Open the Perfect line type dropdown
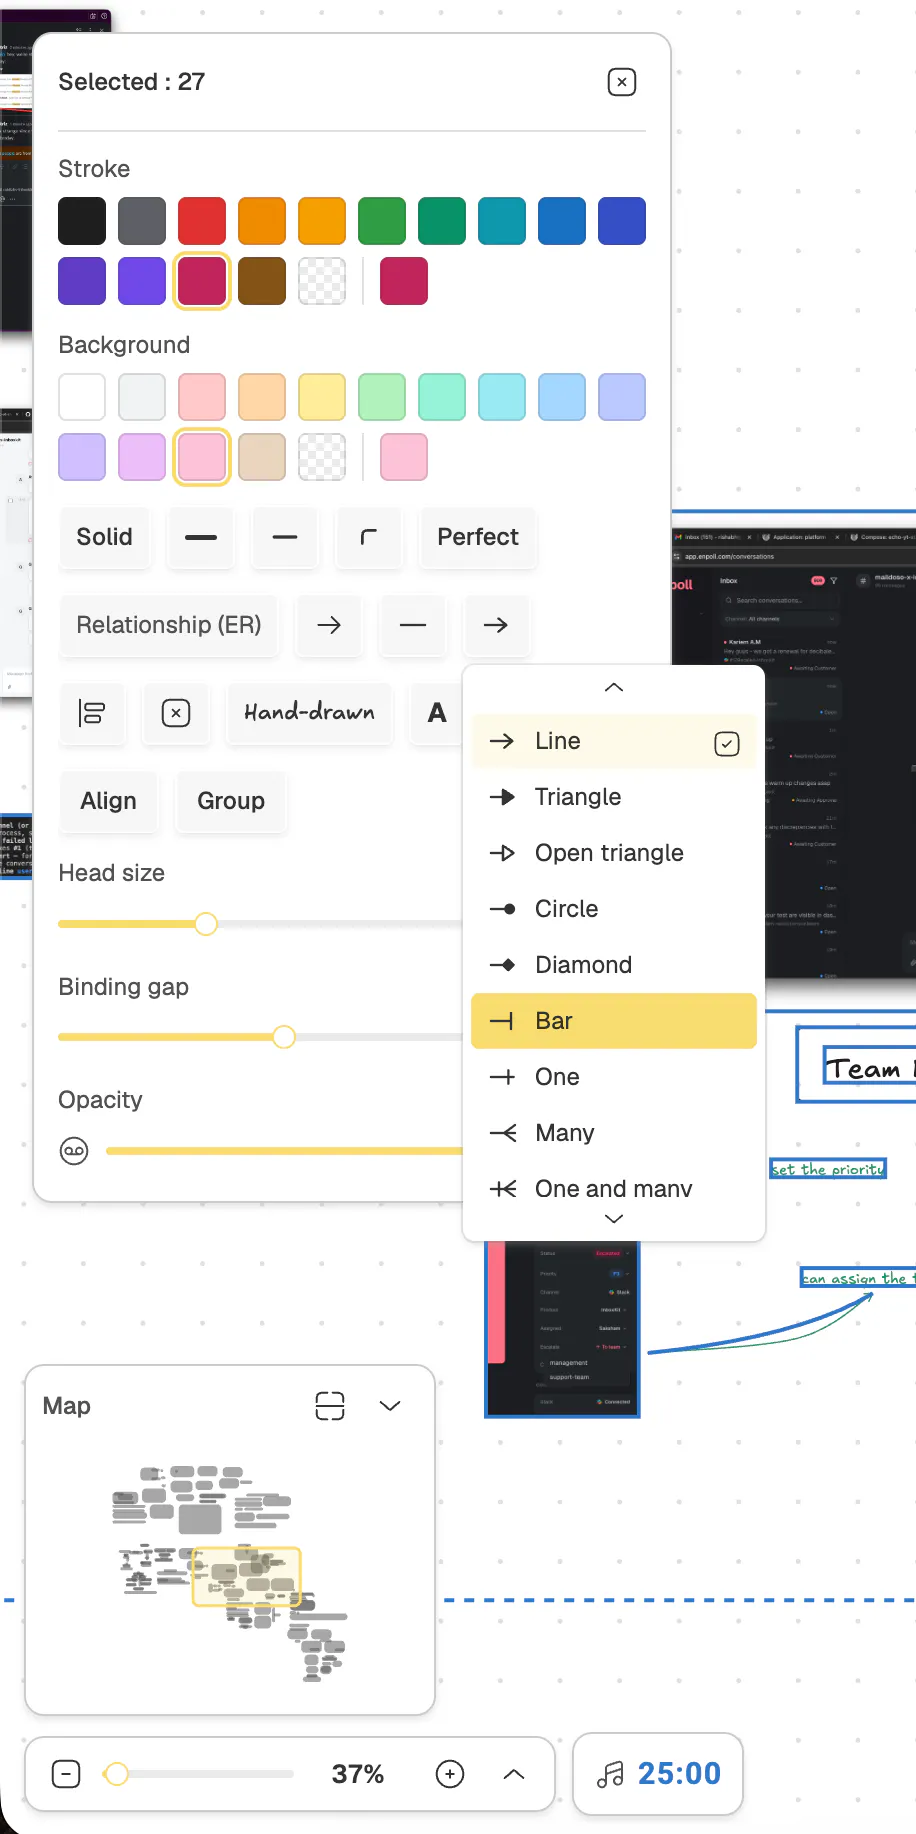Image resolution: width=916 pixels, height=1834 pixels. point(478,537)
